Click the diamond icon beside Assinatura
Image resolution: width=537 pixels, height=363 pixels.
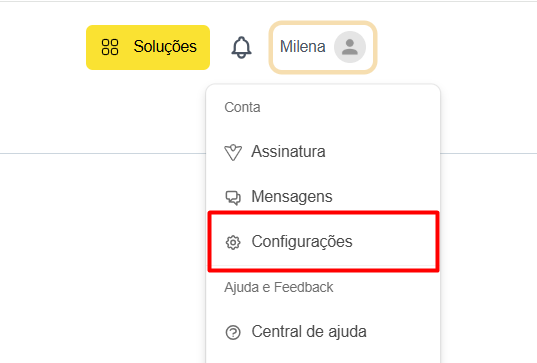pyautogui.click(x=233, y=152)
